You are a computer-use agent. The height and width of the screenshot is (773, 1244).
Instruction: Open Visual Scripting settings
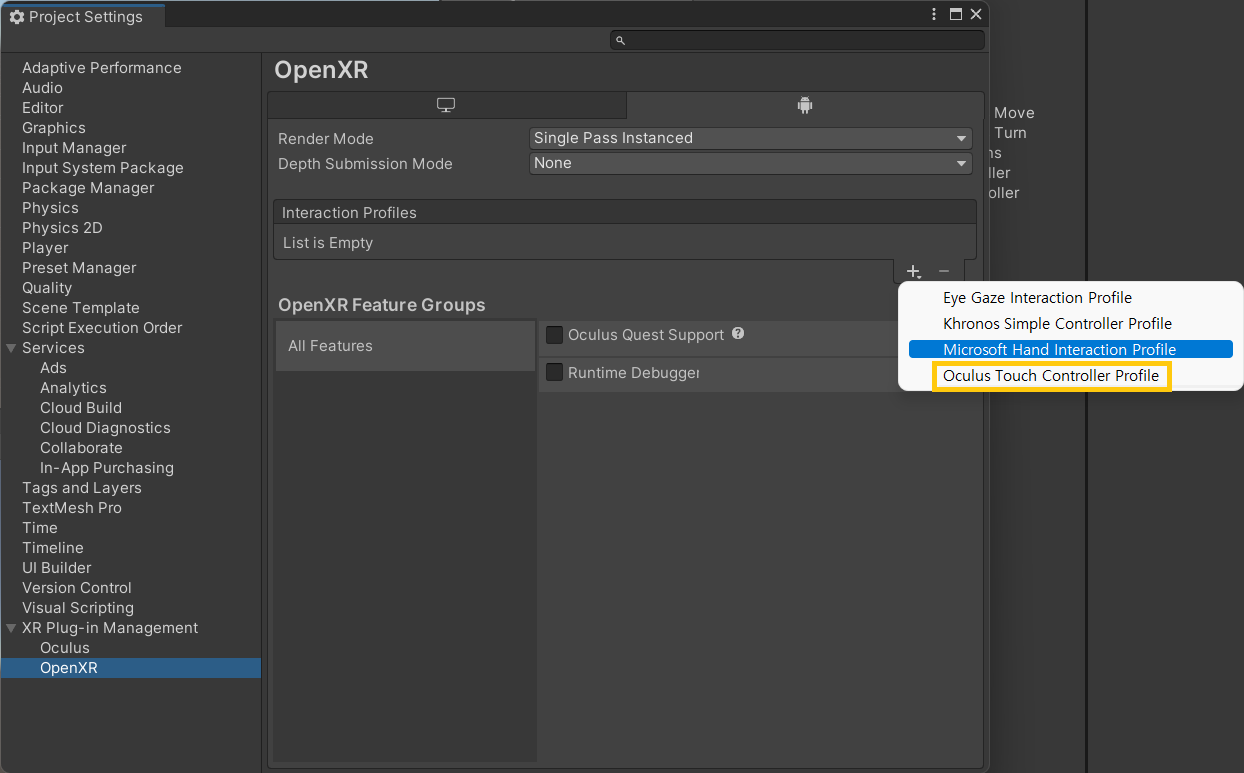[x=78, y=608]
